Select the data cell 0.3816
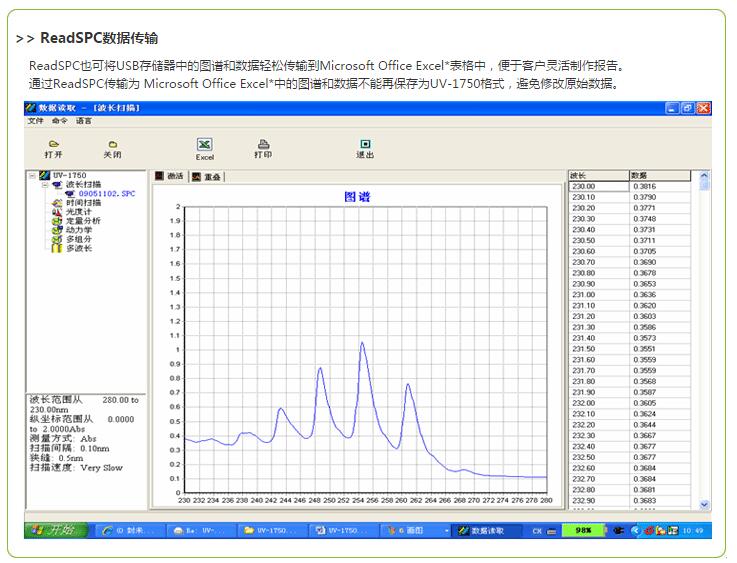 coord(659,187)
